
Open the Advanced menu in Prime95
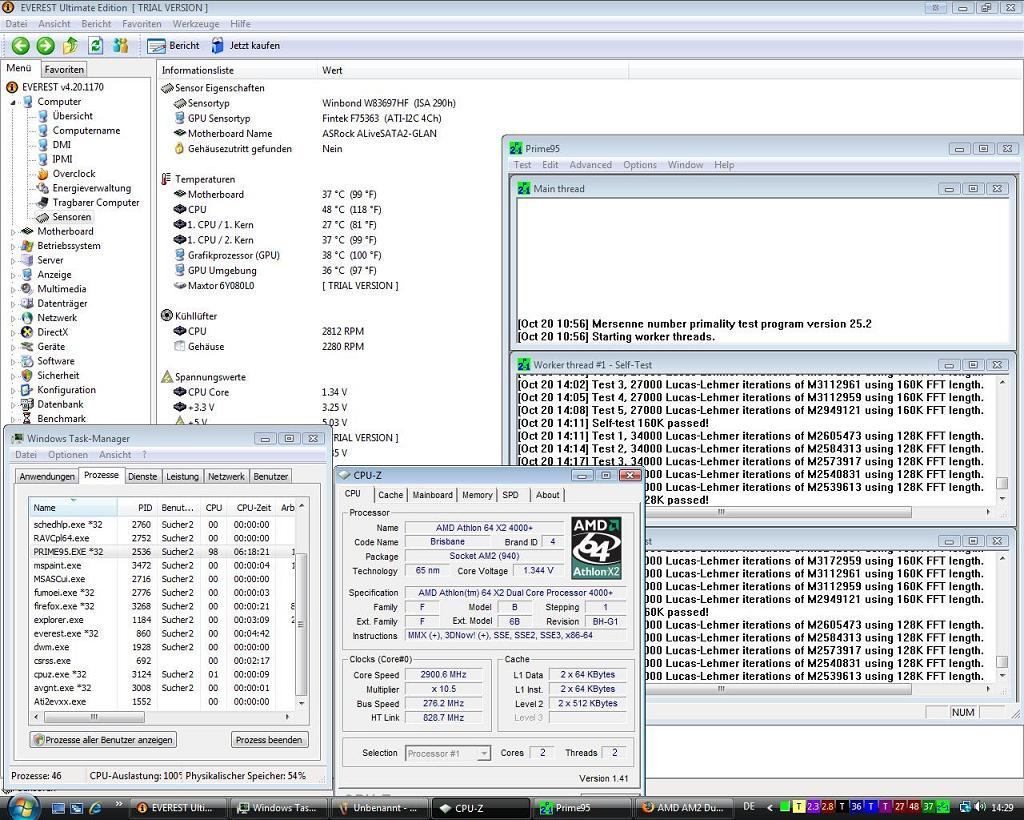(x=590, y=165)
